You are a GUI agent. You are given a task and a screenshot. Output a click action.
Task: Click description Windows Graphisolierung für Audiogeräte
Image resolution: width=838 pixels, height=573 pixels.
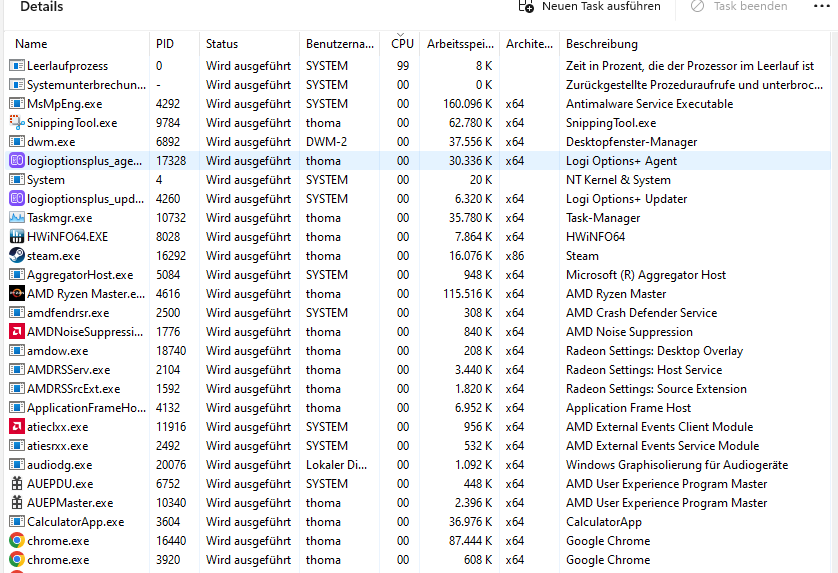pyautogui.click(x=677, y=465)
